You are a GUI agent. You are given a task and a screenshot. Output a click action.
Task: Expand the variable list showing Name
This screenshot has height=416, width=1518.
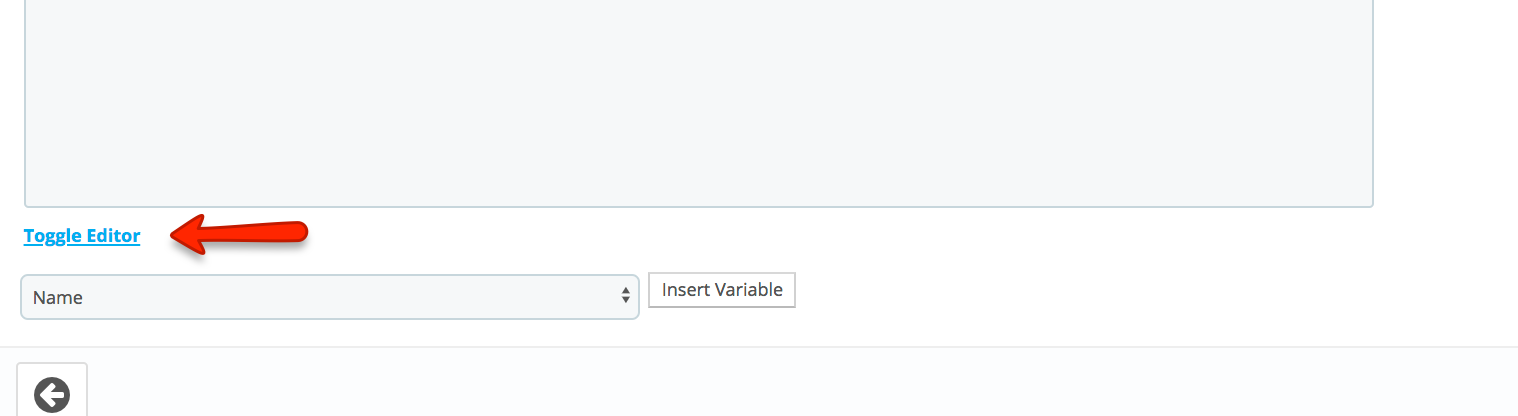tap(330, 297)
